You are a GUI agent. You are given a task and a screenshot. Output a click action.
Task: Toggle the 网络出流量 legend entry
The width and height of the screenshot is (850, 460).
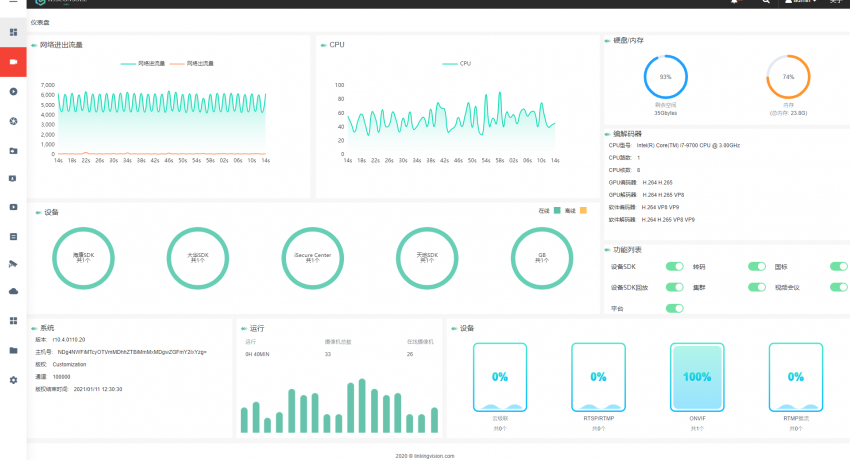click(x=191, y=63)
